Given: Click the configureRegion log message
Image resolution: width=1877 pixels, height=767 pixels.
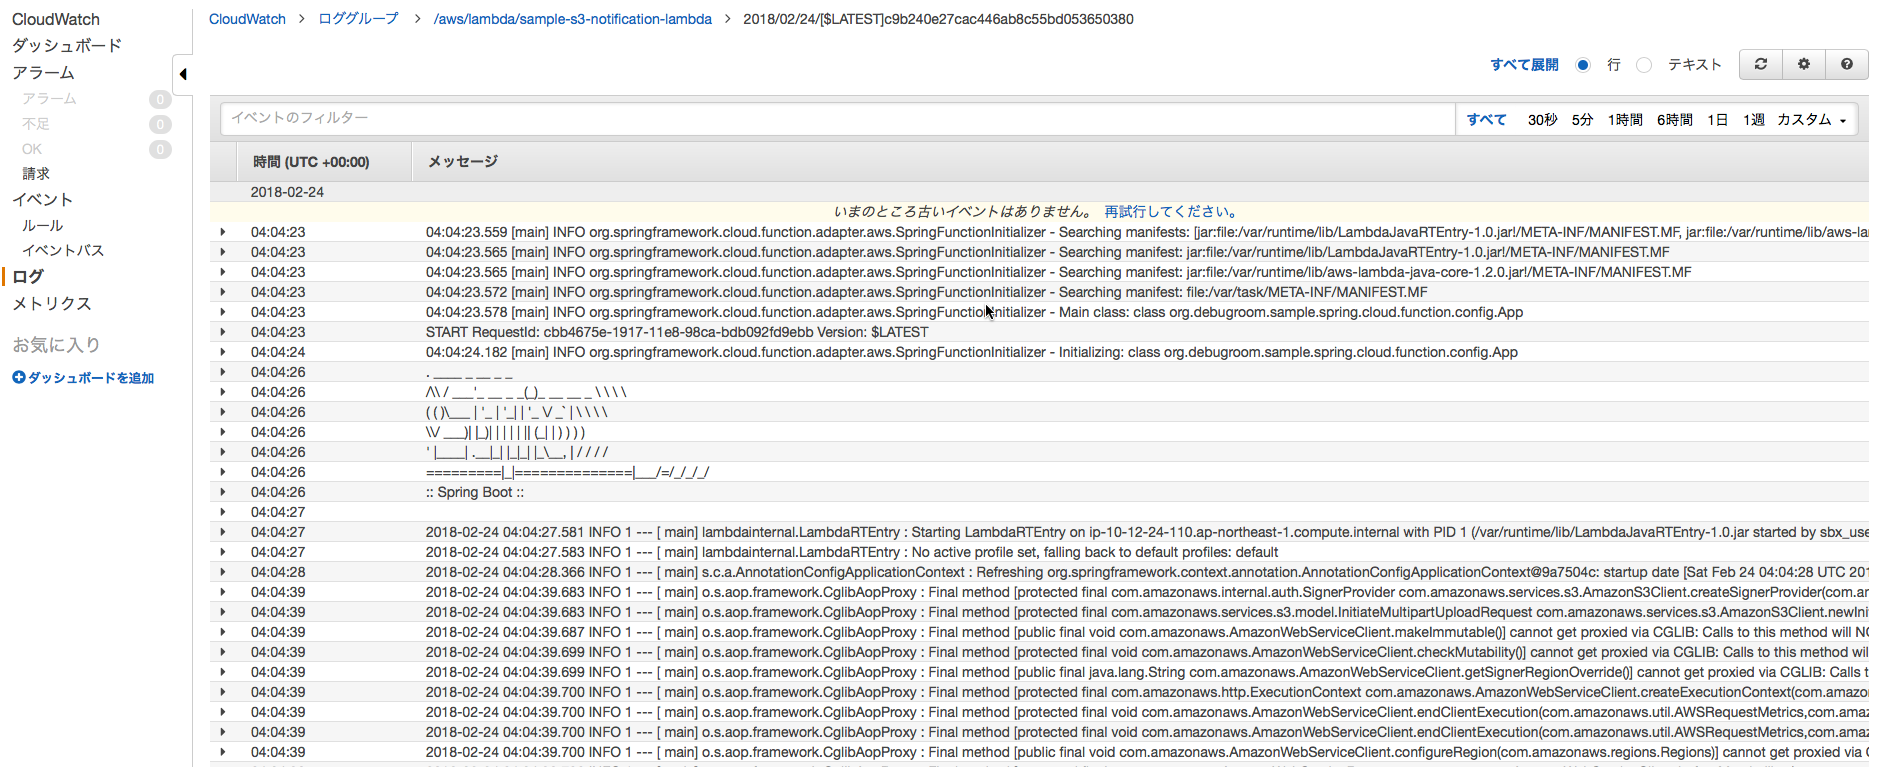Looking at the screenshot, I should [1147, 752].
